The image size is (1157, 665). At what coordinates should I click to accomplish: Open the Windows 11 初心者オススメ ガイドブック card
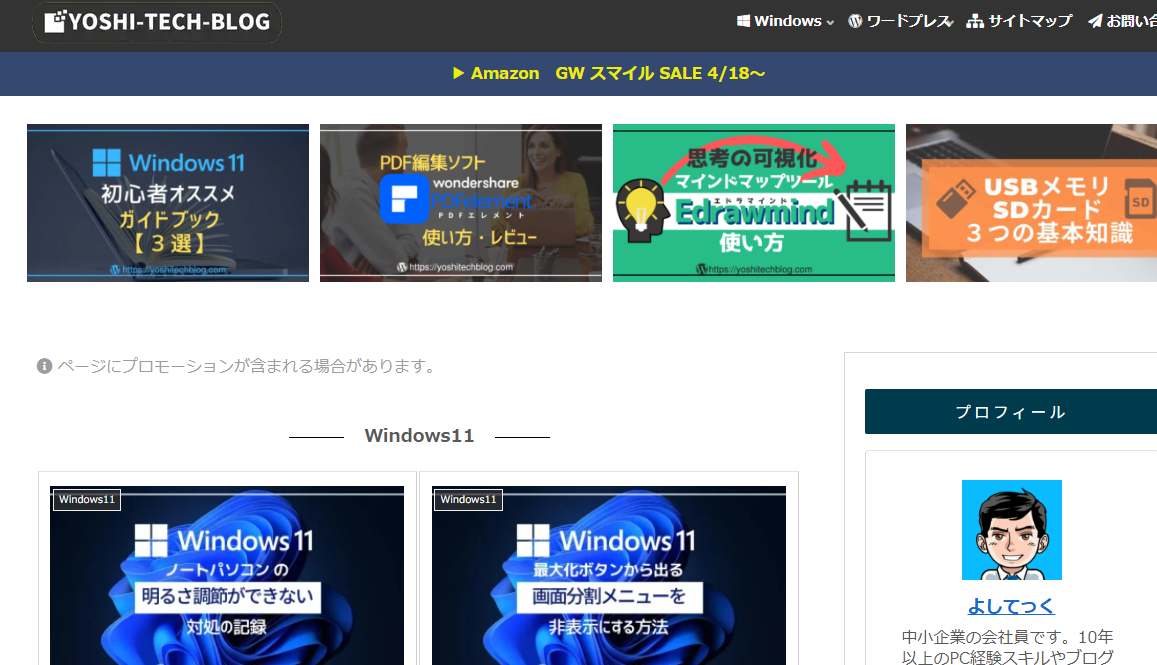[x=167, y=203]
